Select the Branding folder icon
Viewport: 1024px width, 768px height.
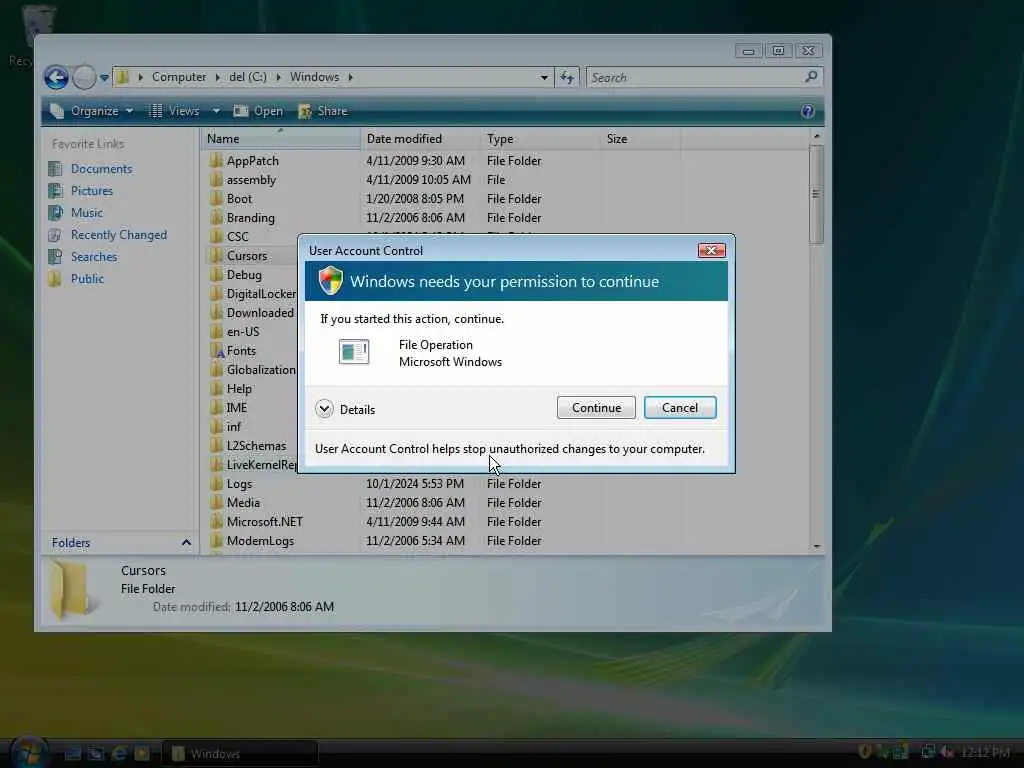click(x=216, y=217)
